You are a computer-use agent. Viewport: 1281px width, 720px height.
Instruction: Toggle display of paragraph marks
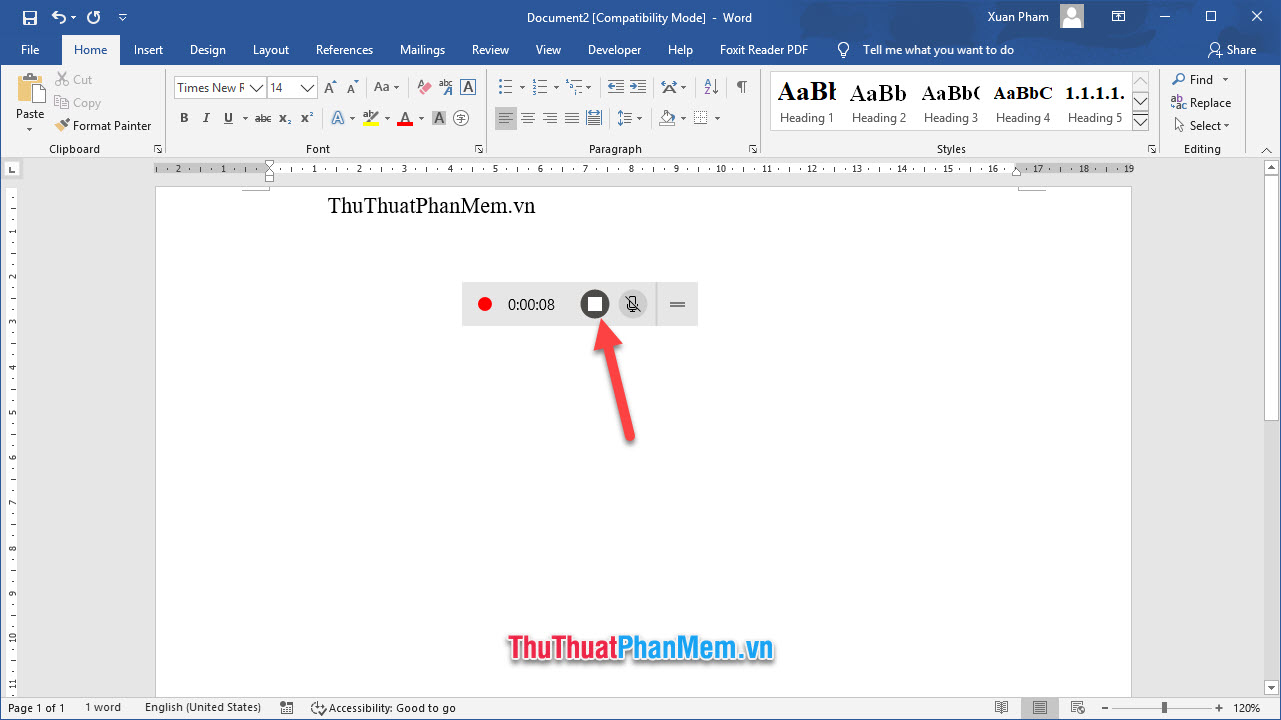(x=741, y=87)
